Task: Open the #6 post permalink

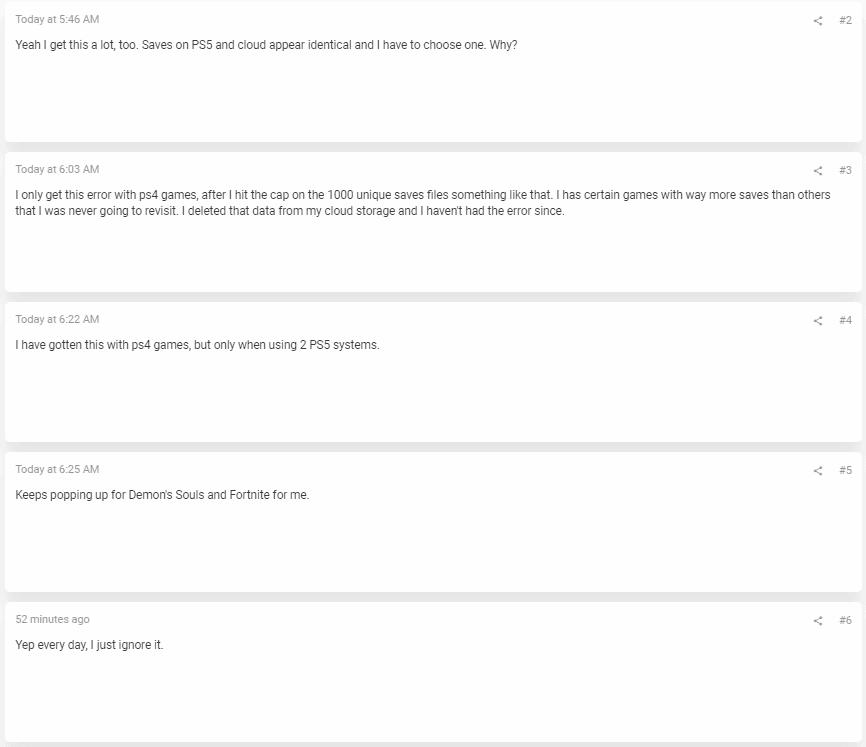Action: [845, 621]
